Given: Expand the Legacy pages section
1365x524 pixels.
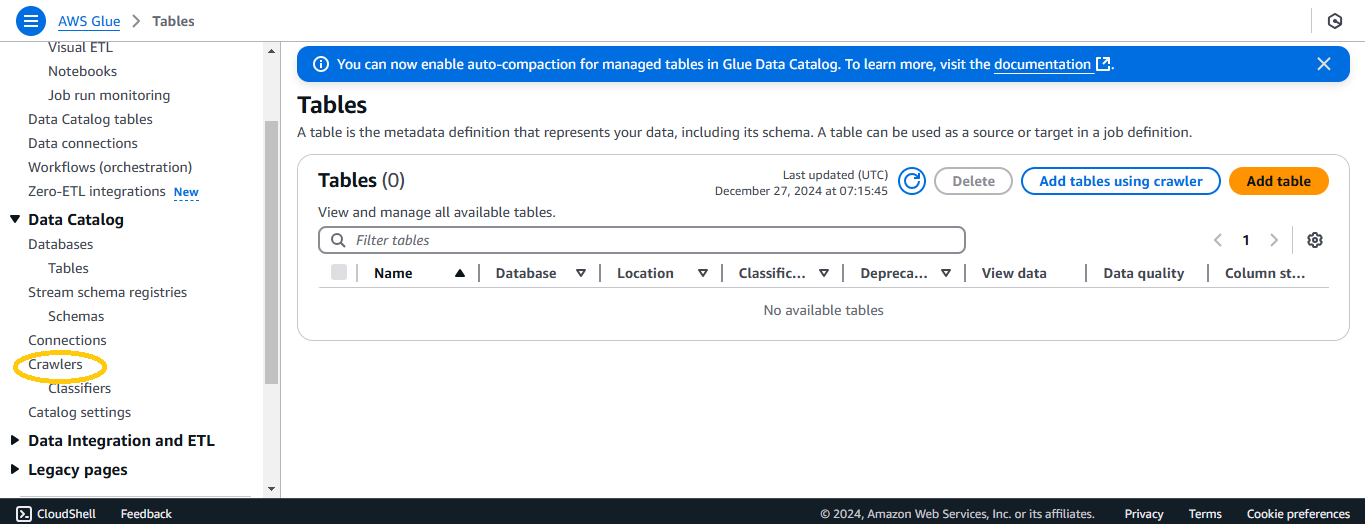Looking at the screenshot, I should [15, 470].
